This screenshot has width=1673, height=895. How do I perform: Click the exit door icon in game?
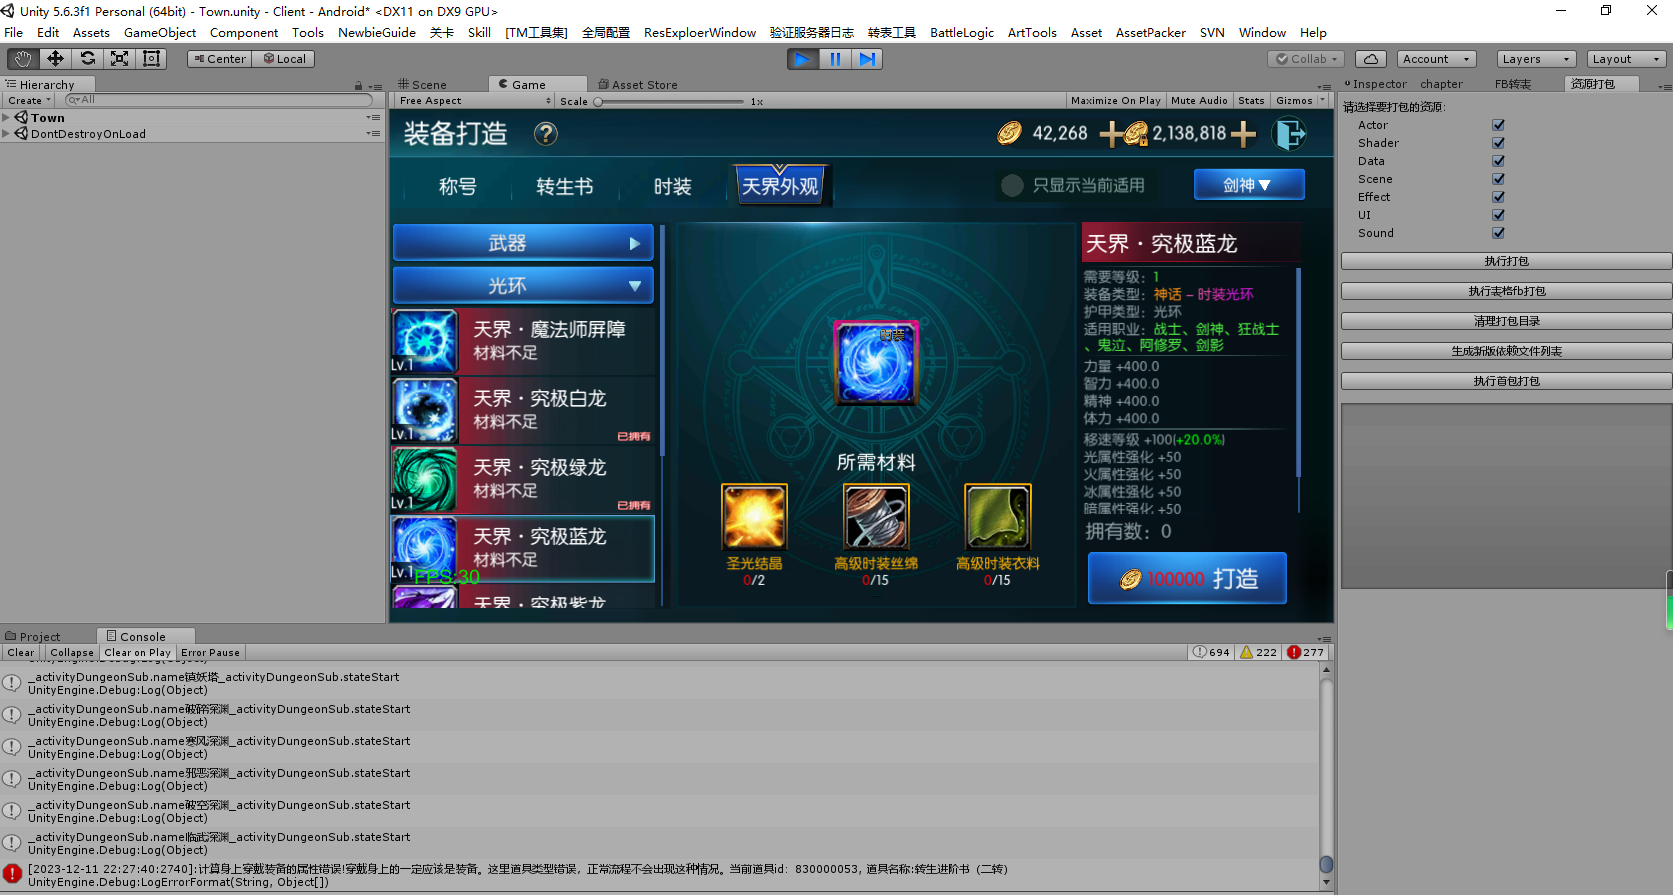(x=1289, y=134)
